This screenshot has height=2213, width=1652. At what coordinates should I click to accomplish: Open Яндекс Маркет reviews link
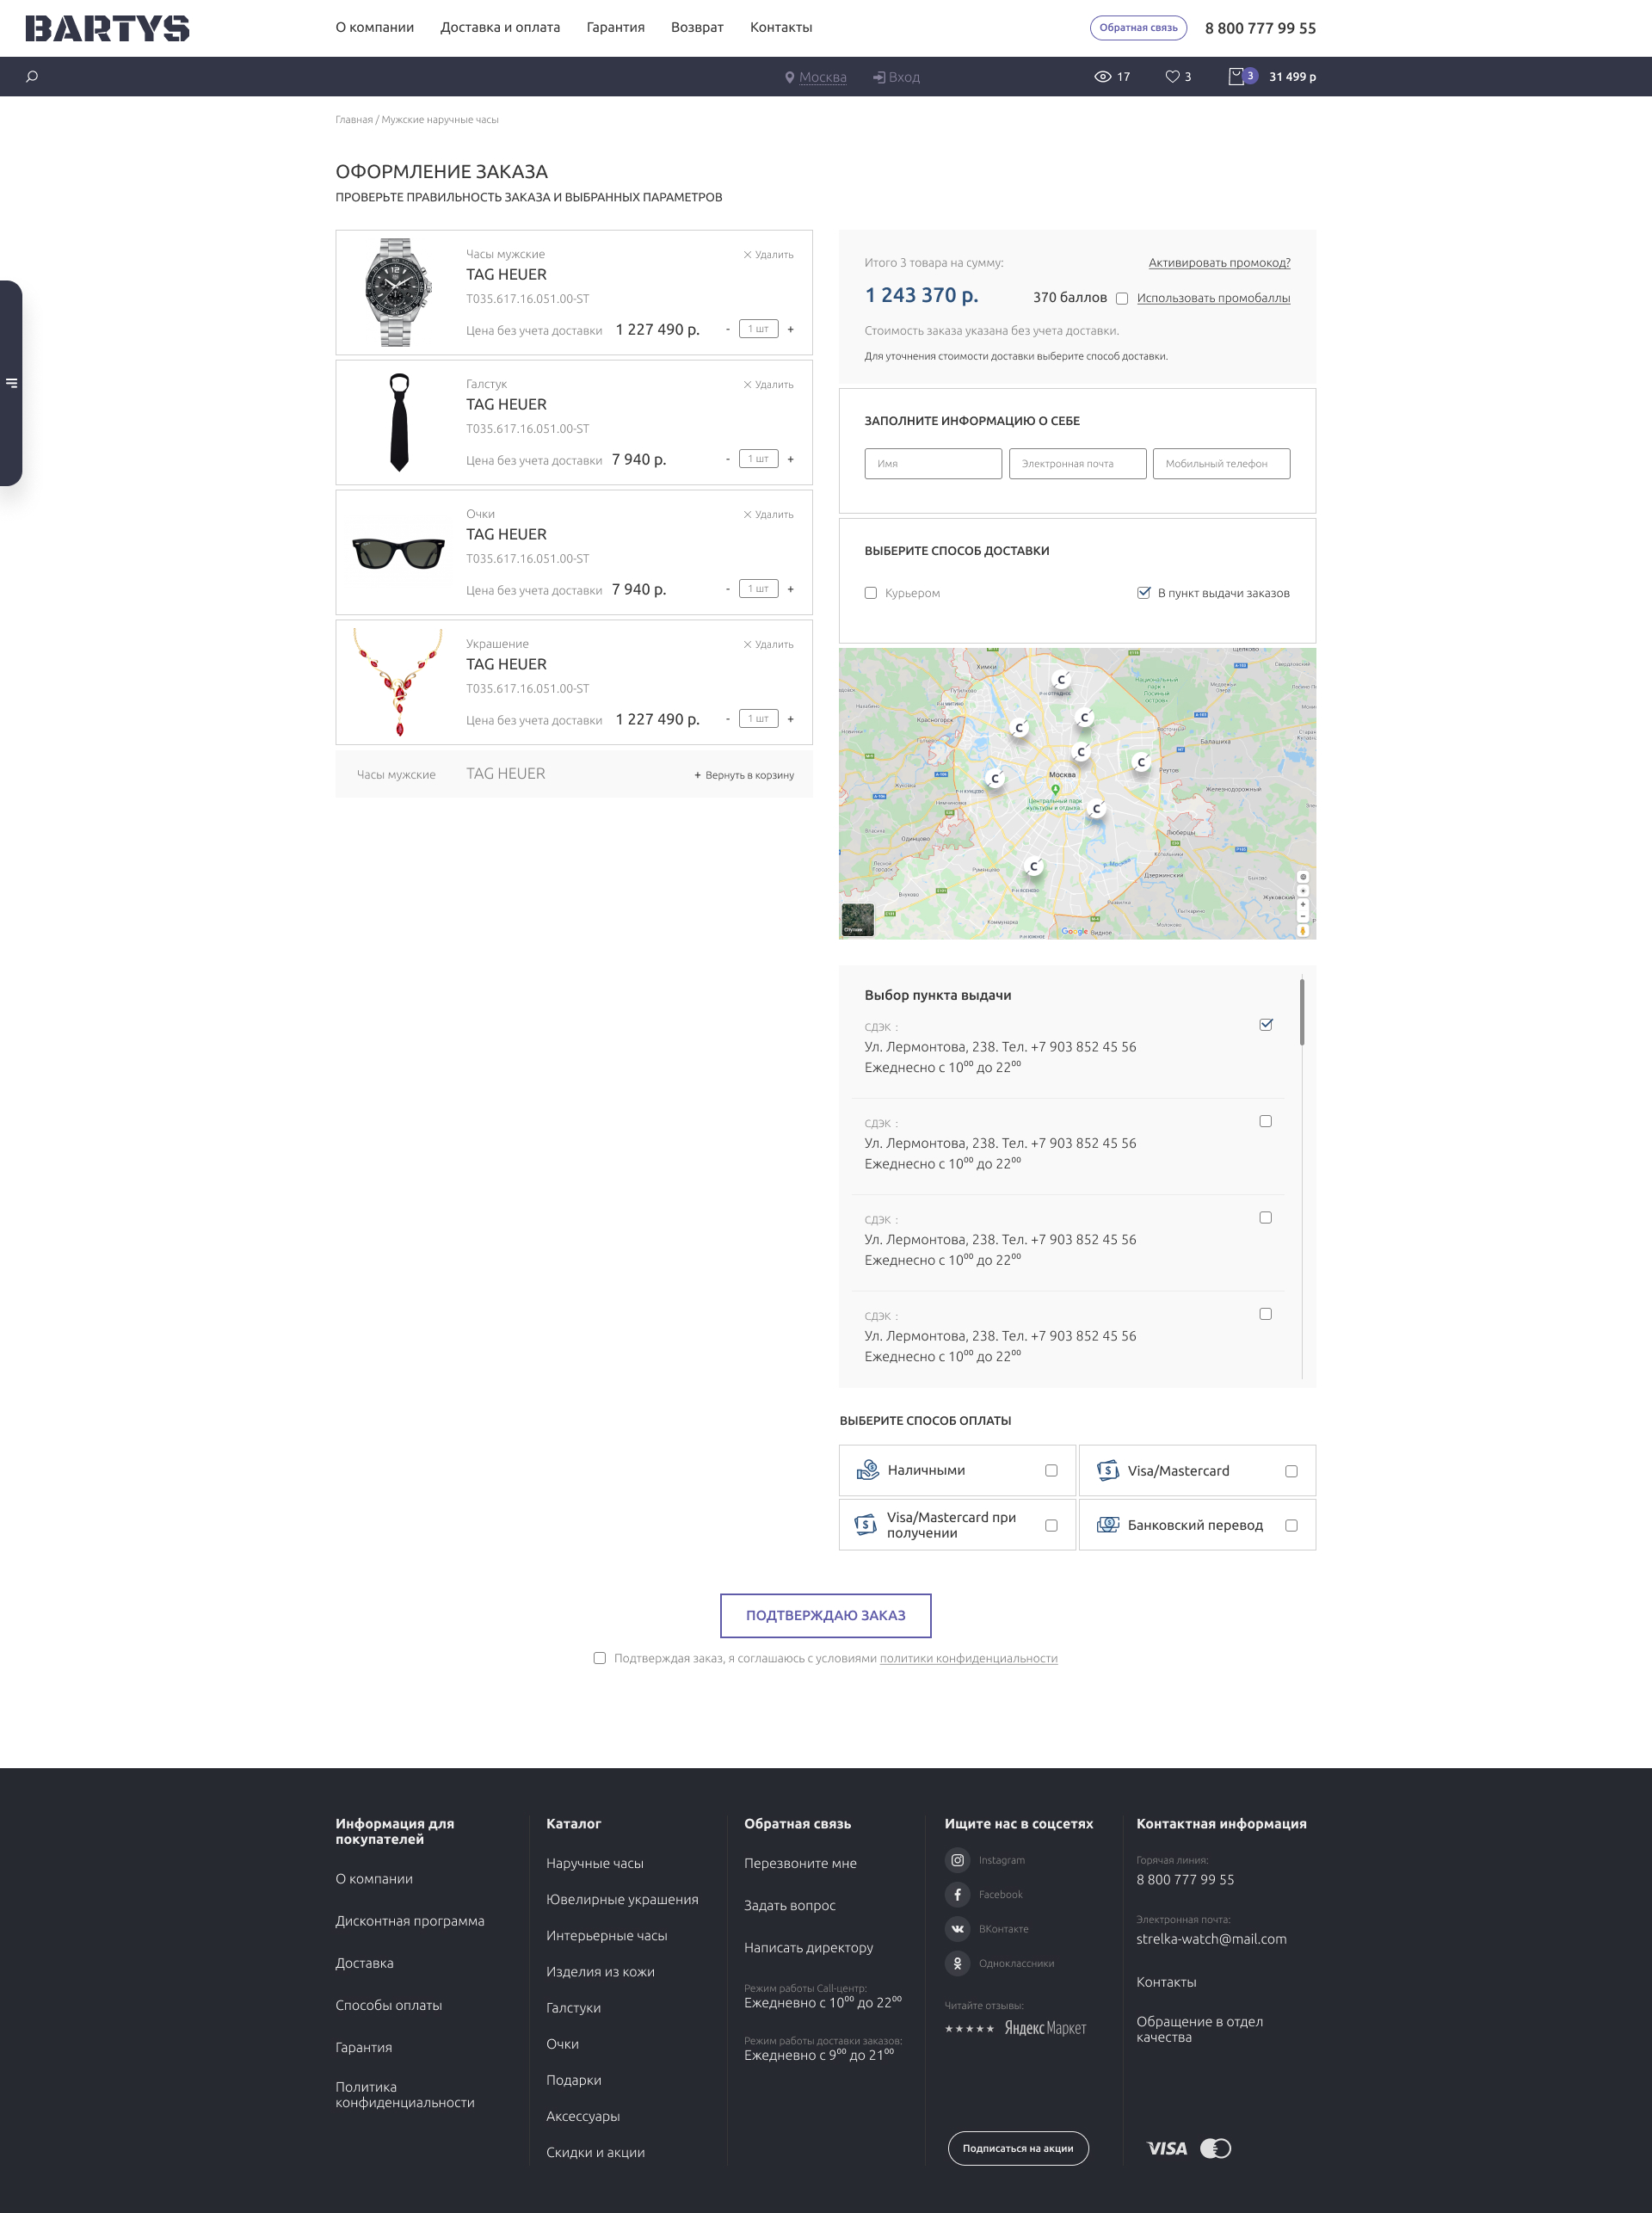1045,2028
